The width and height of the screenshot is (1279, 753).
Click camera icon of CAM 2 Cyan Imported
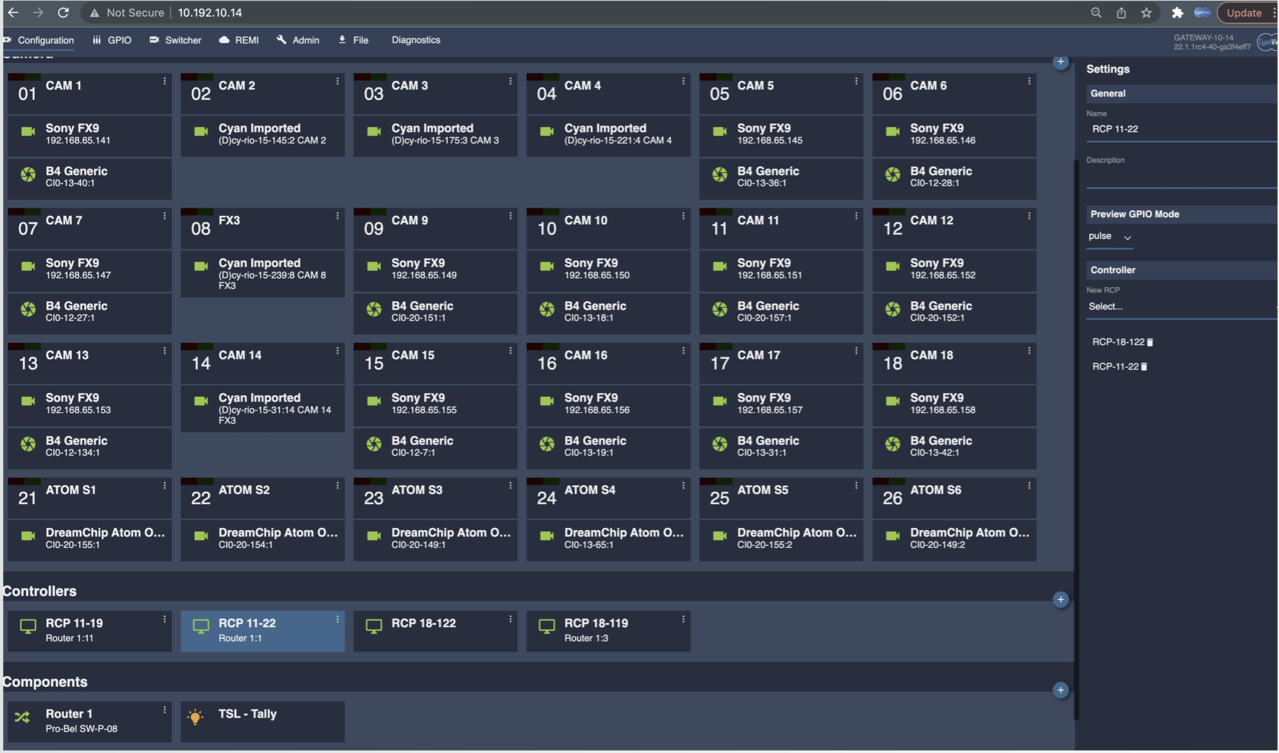click(201, 132)
